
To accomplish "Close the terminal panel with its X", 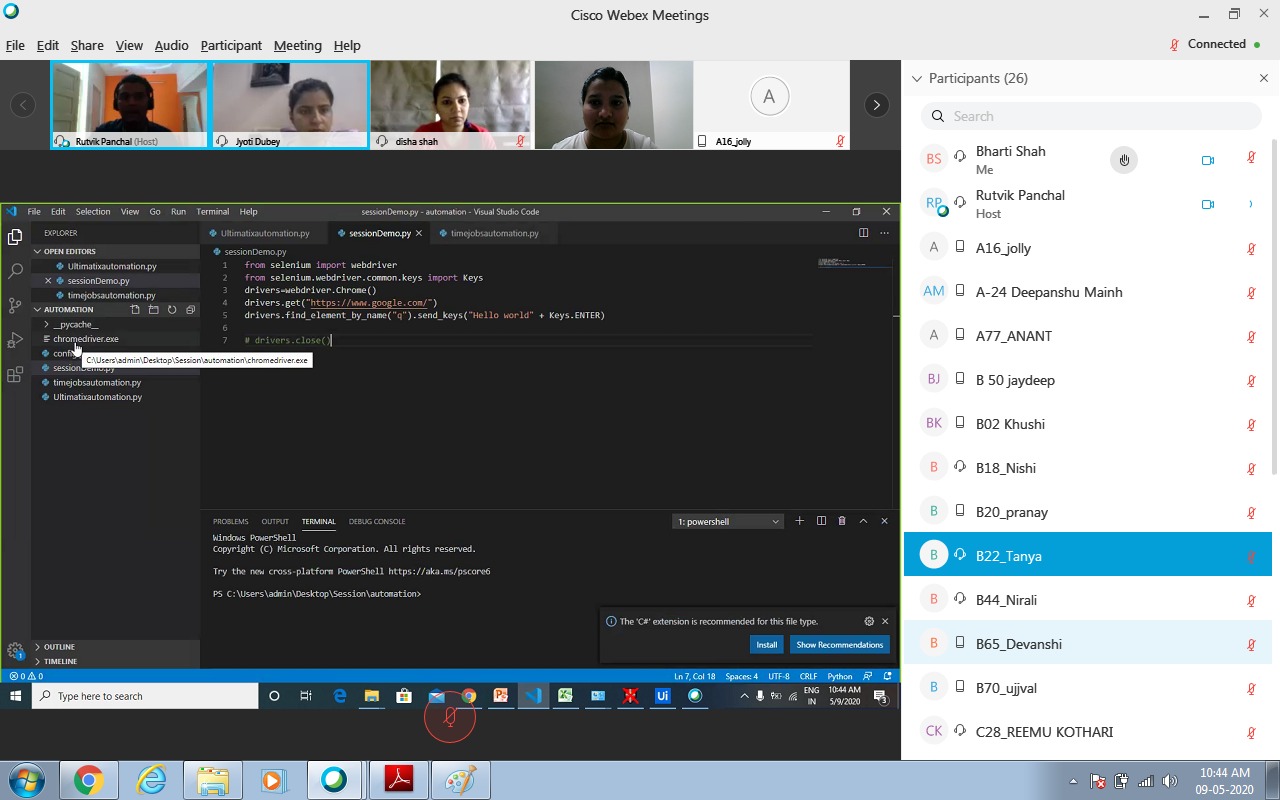I will pos(884,521).
